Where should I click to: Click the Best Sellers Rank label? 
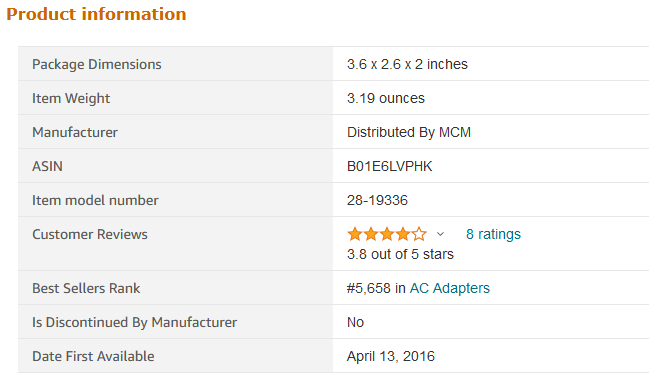pyautogui.click(x=86, y=288)
